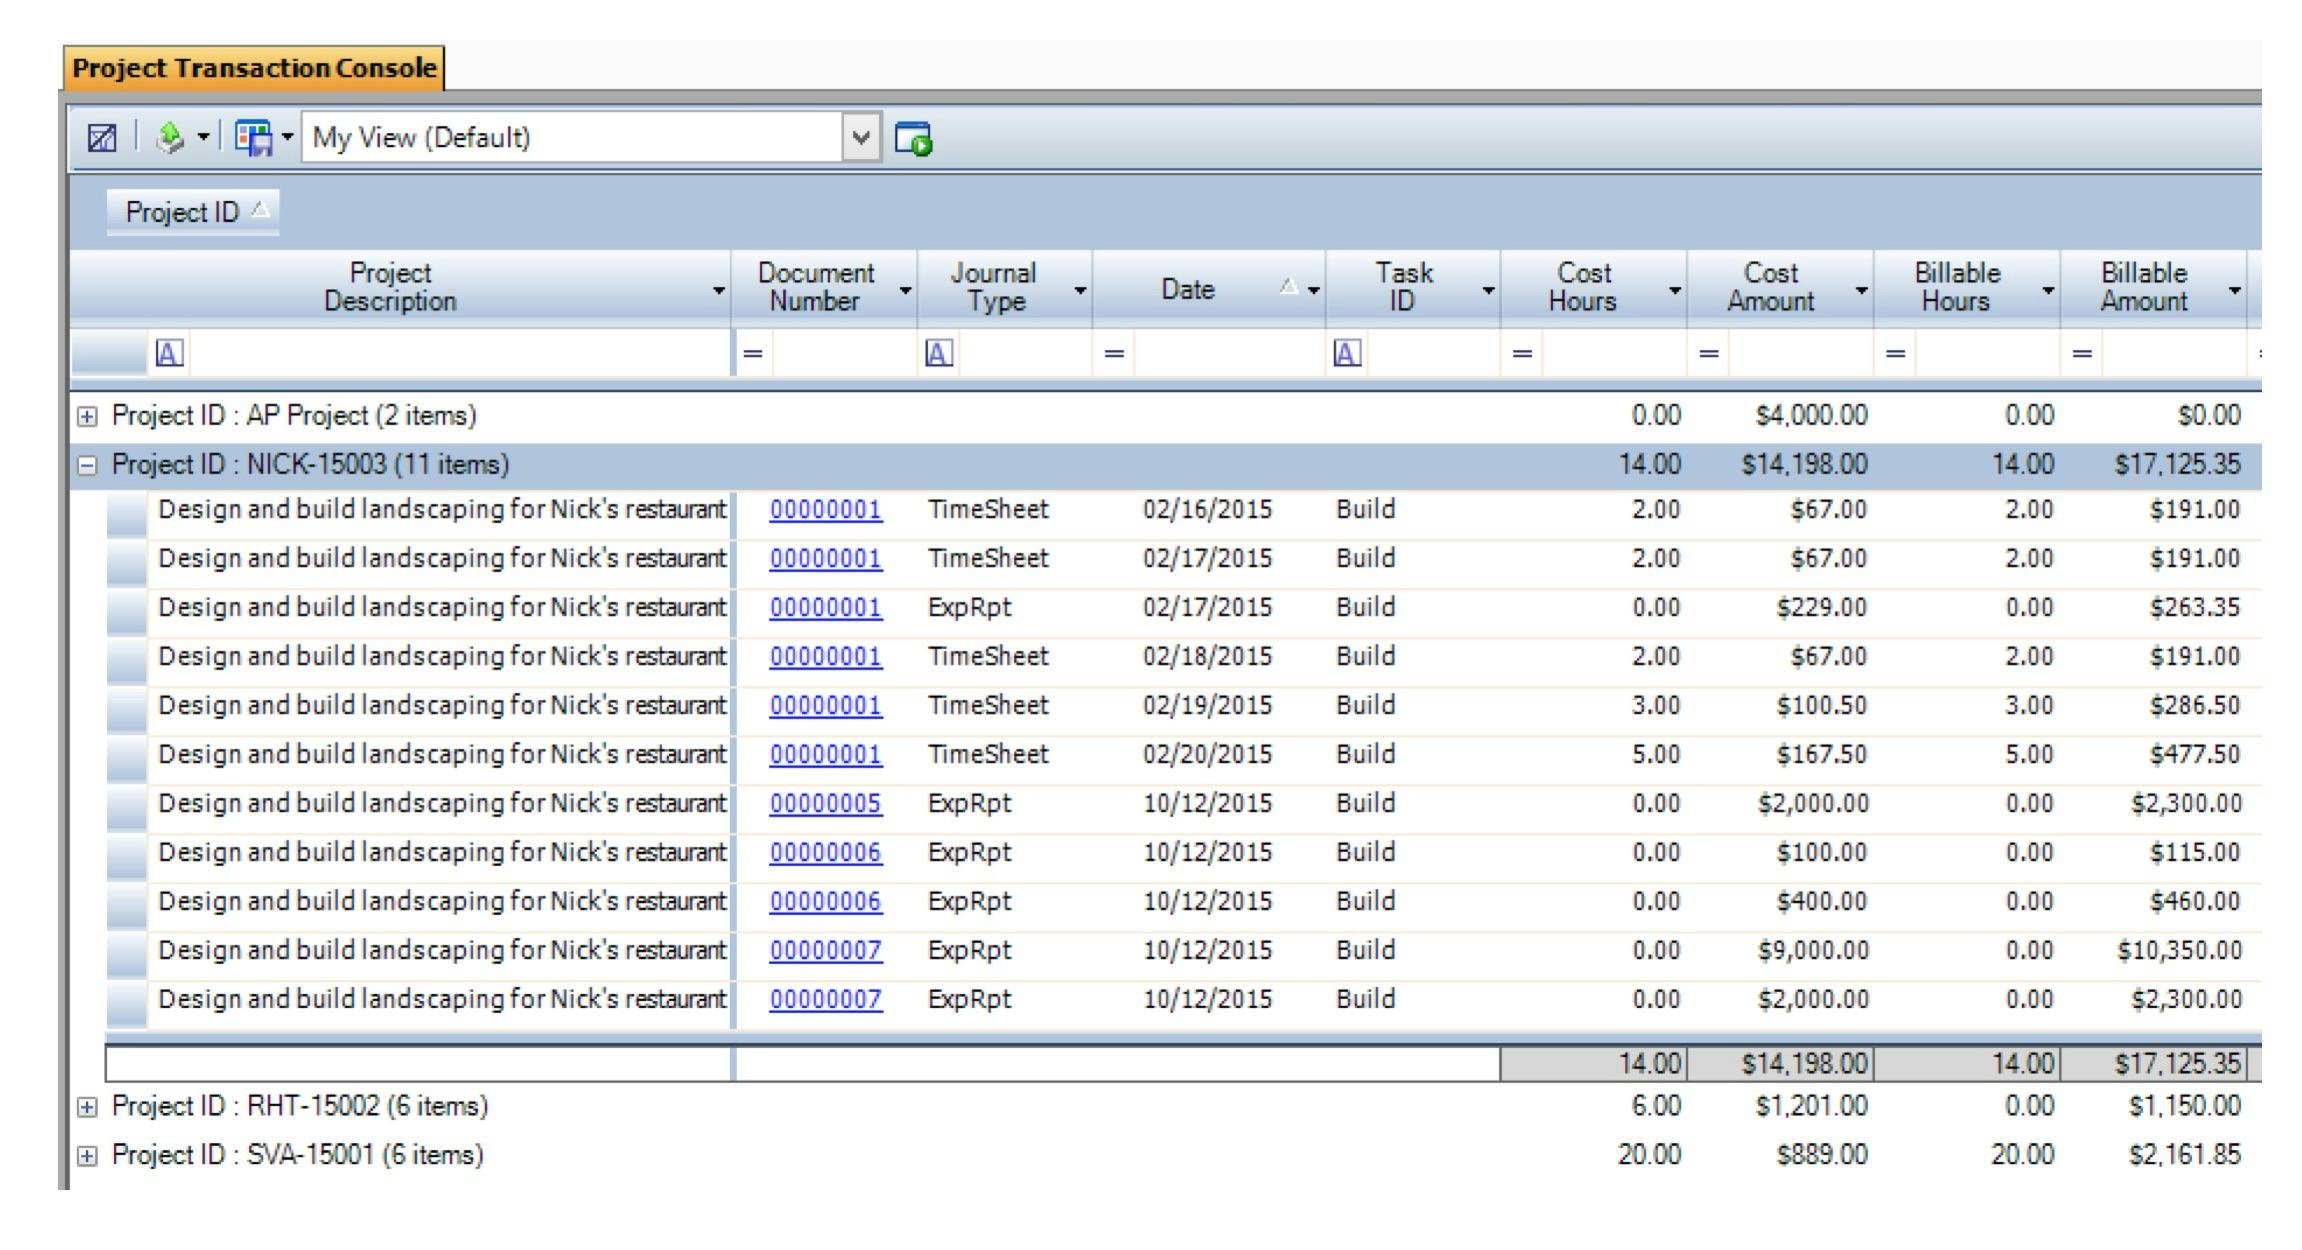The width and height of the screenshot is (2302, 1250).
Task: Open the filter dropdown on Journal Type column
Action: coord(1078,293)
